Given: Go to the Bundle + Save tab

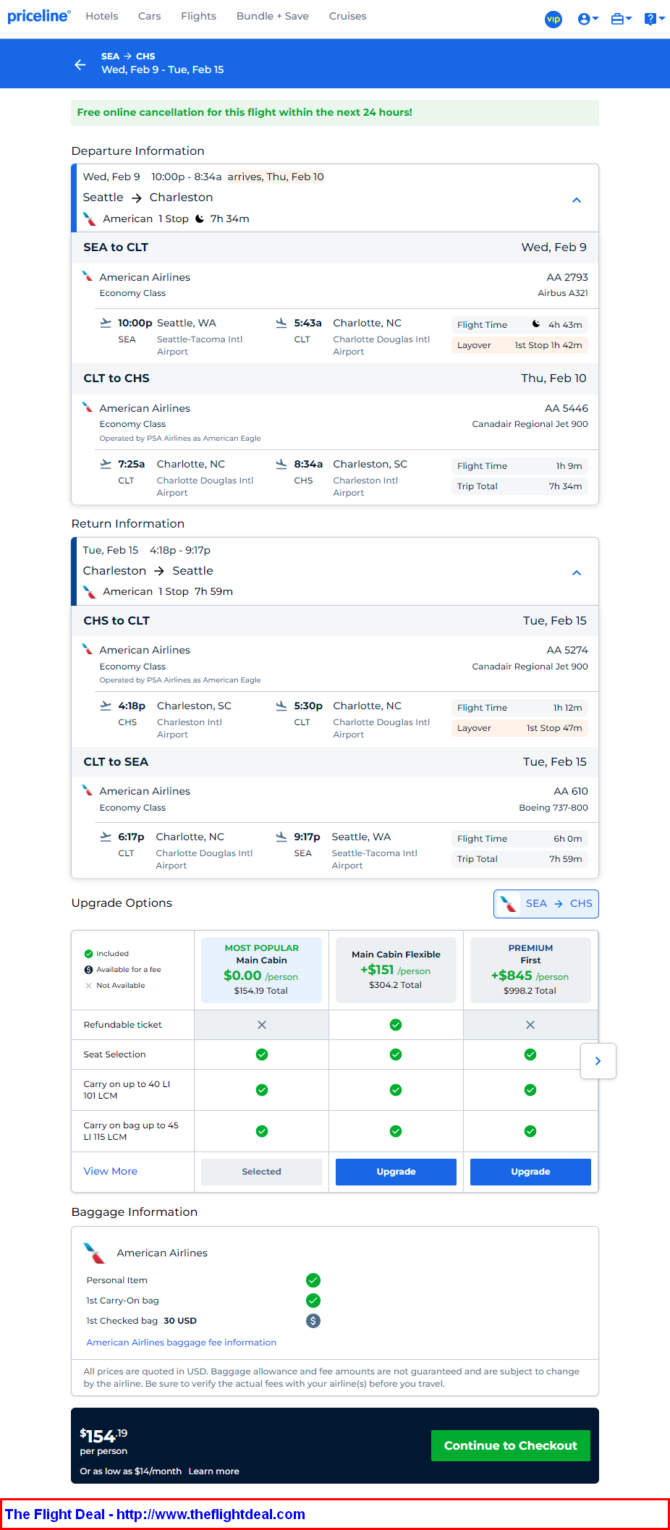Looking at the screenshot, I should point(272,16).
